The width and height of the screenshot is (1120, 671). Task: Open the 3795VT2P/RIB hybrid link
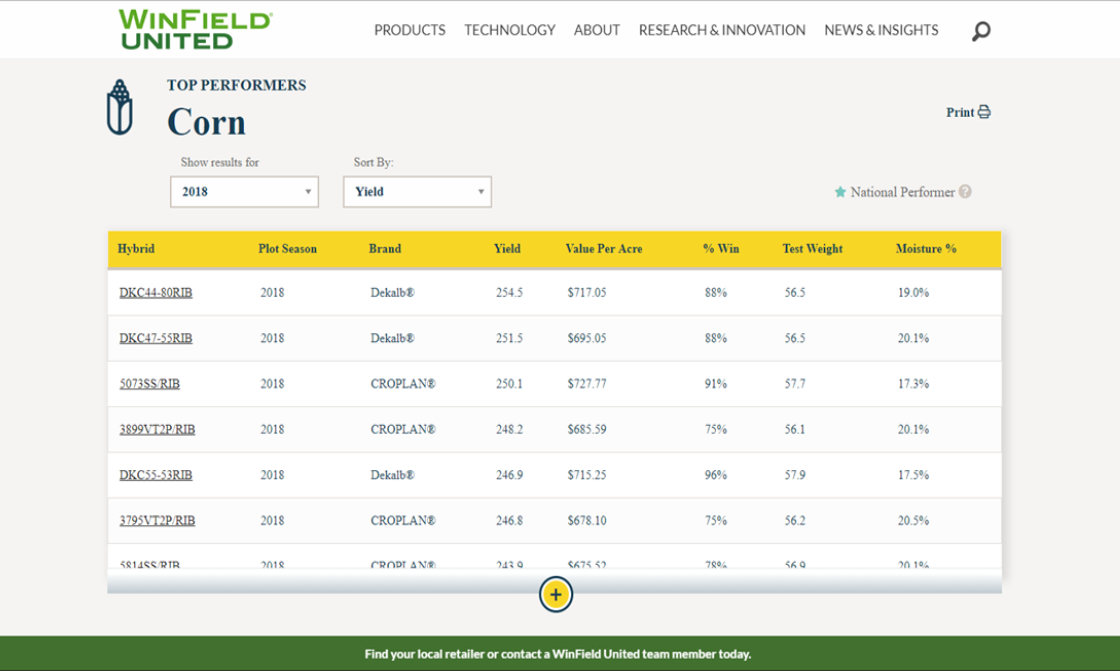point(157,521)
